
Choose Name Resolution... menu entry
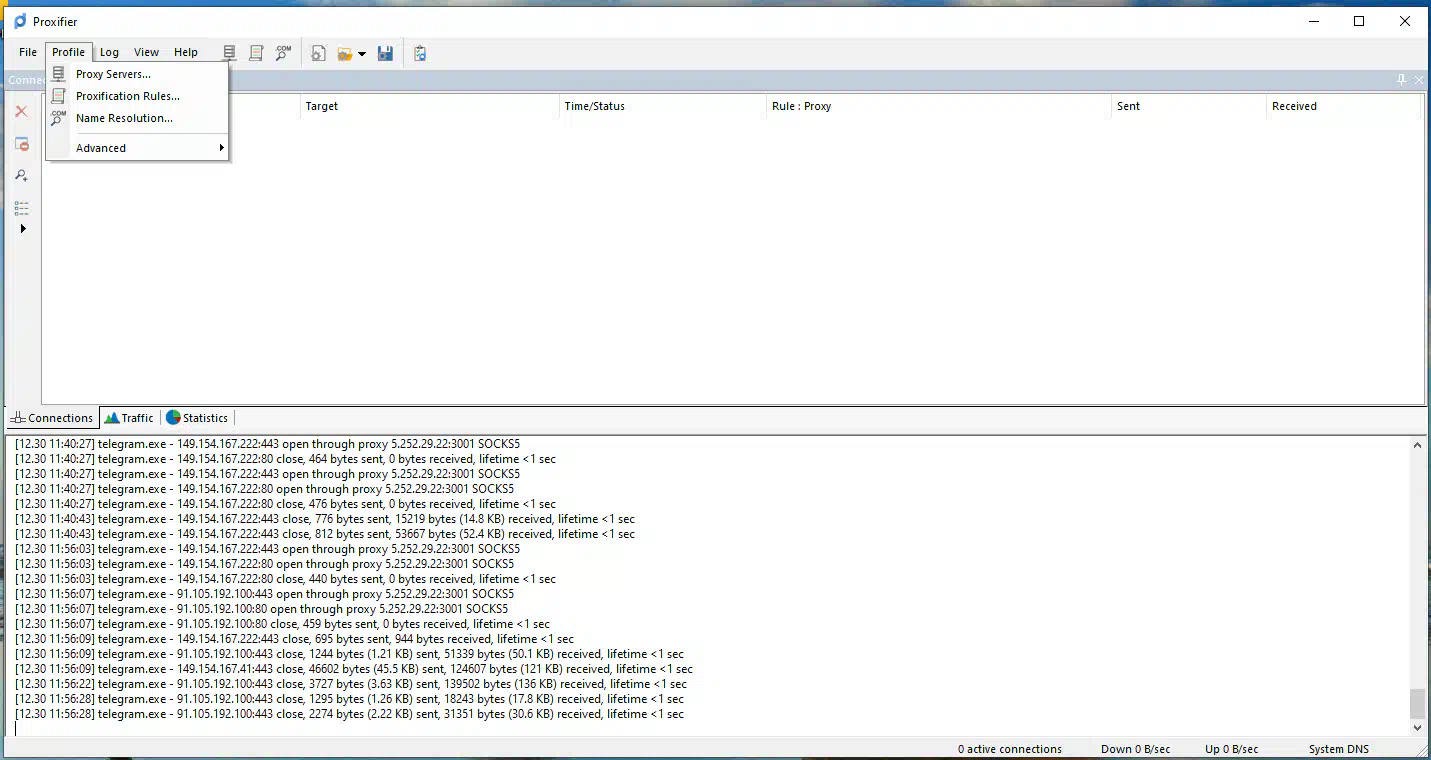[138, 118]
